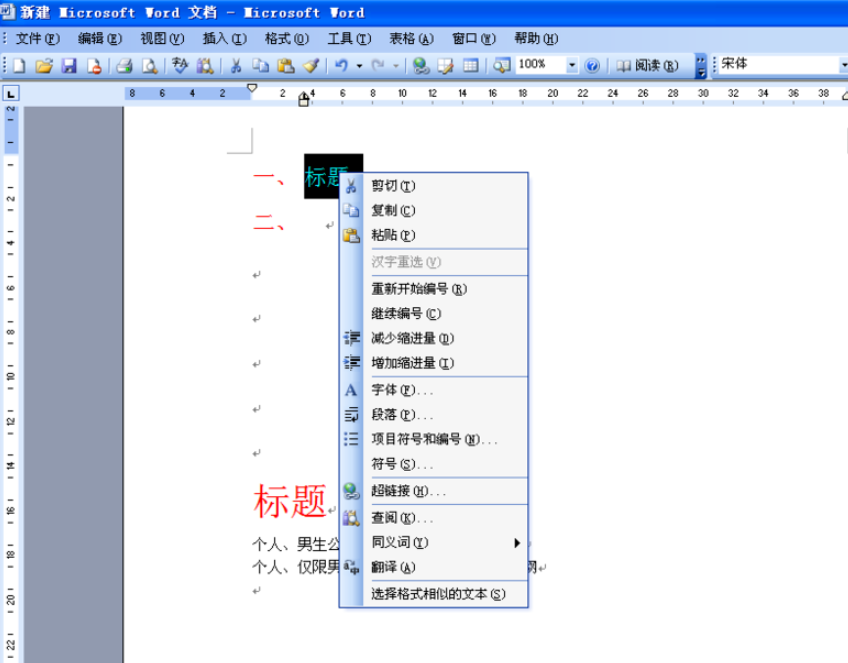Open the 段落(P)... dialog from the context menu

point(434,415)
